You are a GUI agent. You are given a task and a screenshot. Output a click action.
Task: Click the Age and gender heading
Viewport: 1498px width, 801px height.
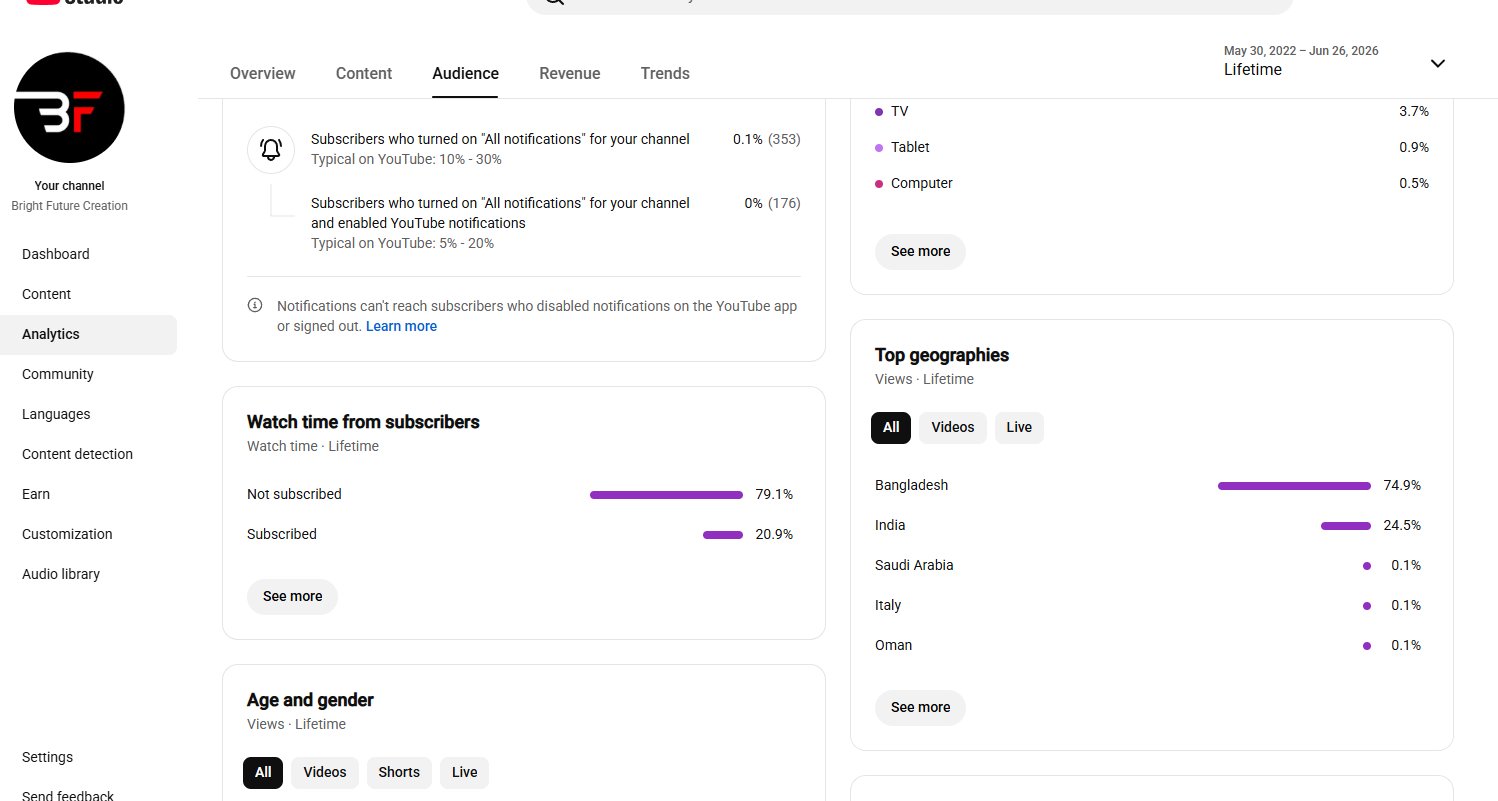(x=310, y=700)
